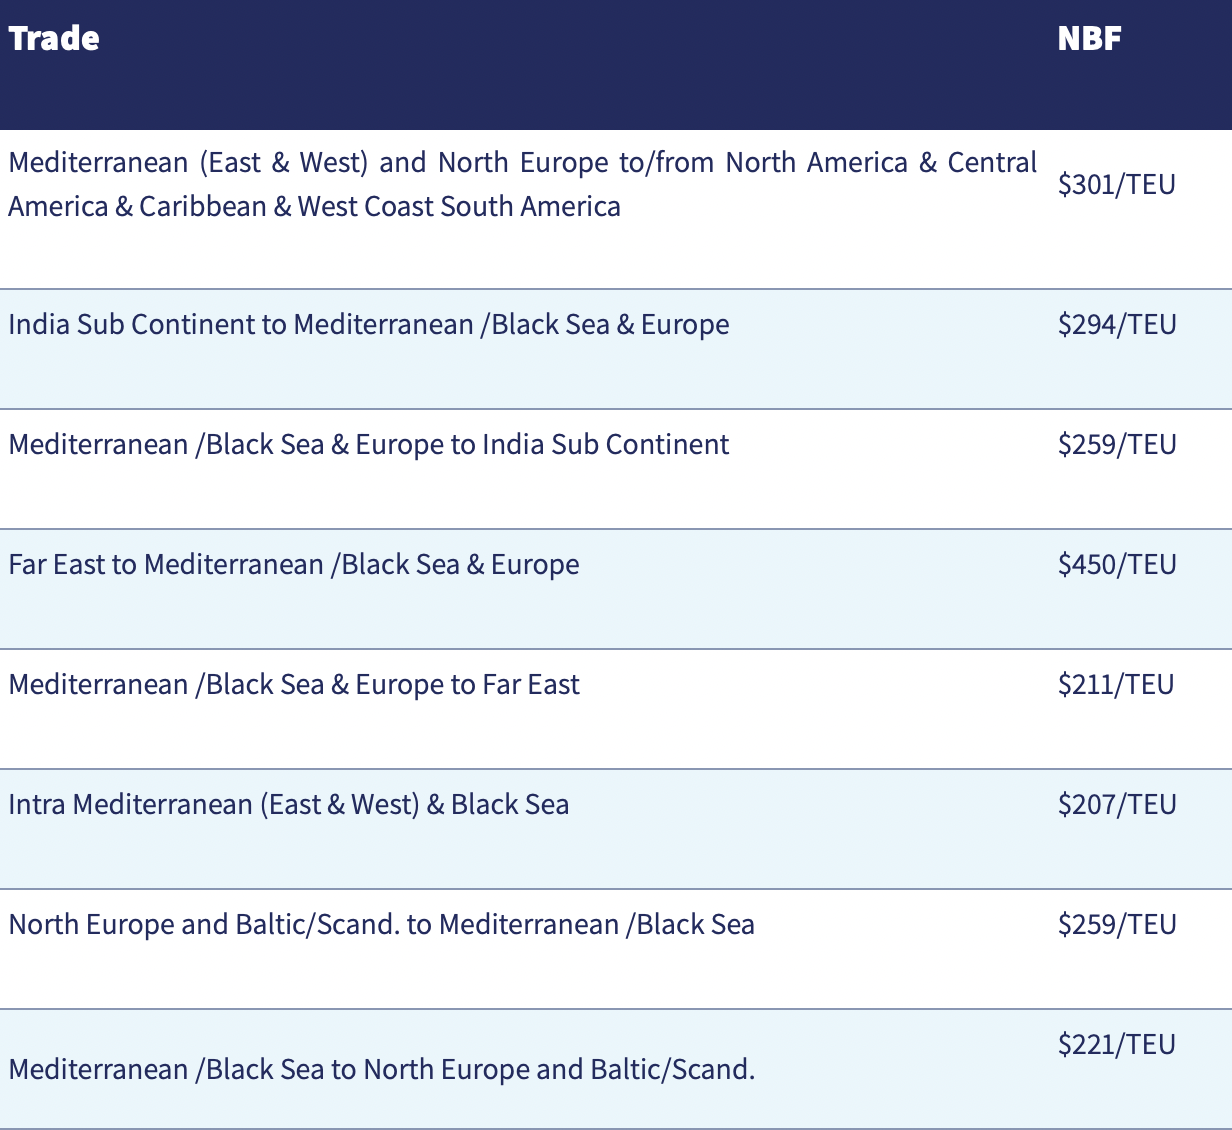Click the dark blue header bar between Trade and NBF
This screenshot has height=1130, width=1232.
click(578, 64)
